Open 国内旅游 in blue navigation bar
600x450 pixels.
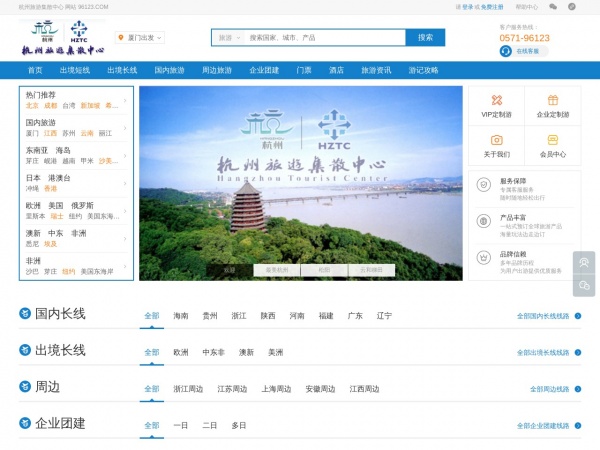coord(170,70)
